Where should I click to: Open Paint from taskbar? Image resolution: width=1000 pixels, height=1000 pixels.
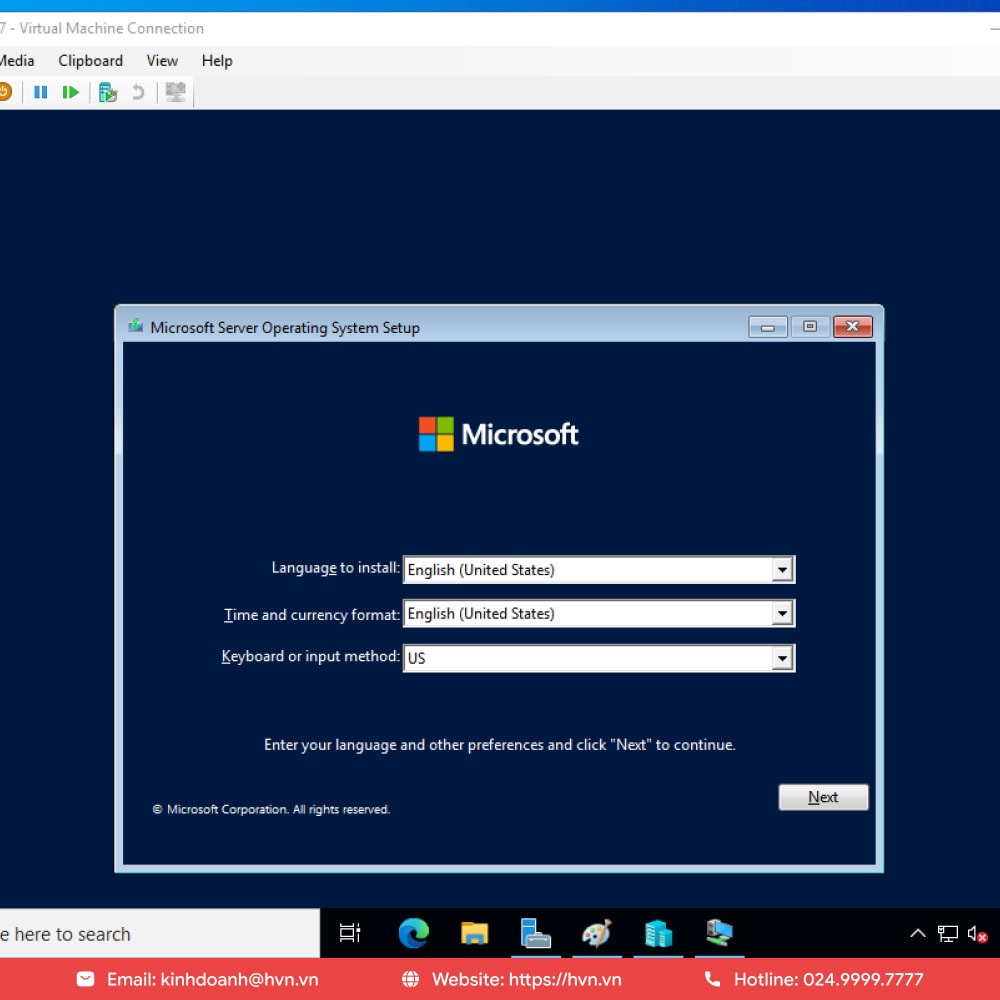[x=597, y=933]
